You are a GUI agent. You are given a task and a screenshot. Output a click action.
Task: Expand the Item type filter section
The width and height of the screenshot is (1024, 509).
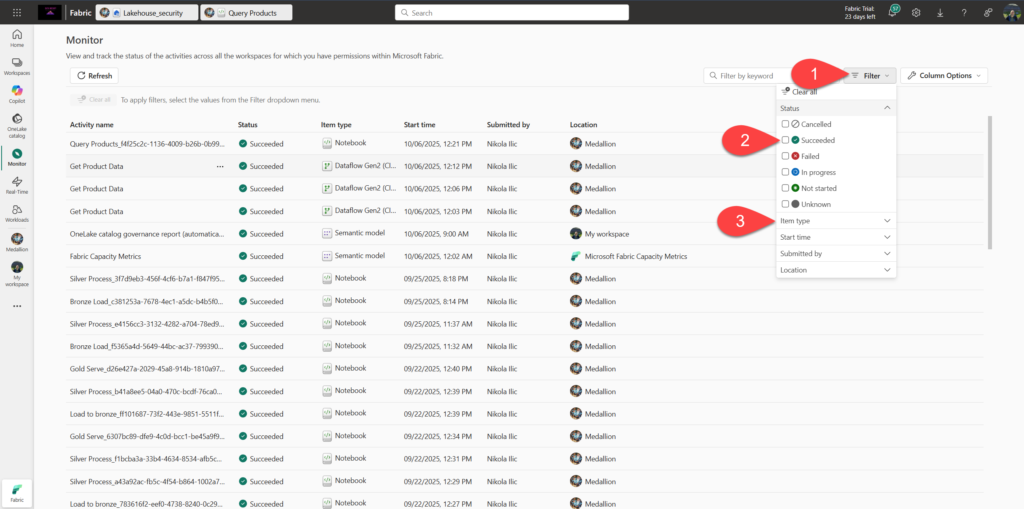click(x=835, y=220)
